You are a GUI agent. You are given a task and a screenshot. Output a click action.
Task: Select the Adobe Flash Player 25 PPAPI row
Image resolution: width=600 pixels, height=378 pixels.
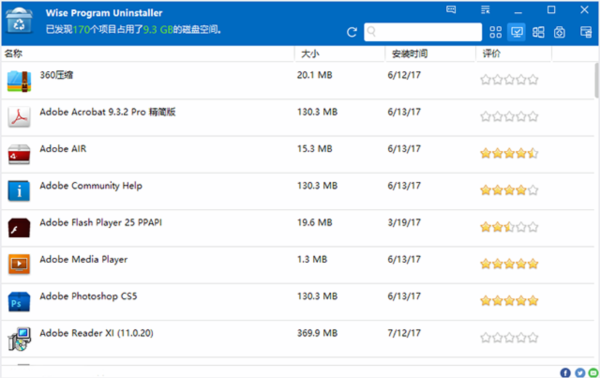coord(298,228)
